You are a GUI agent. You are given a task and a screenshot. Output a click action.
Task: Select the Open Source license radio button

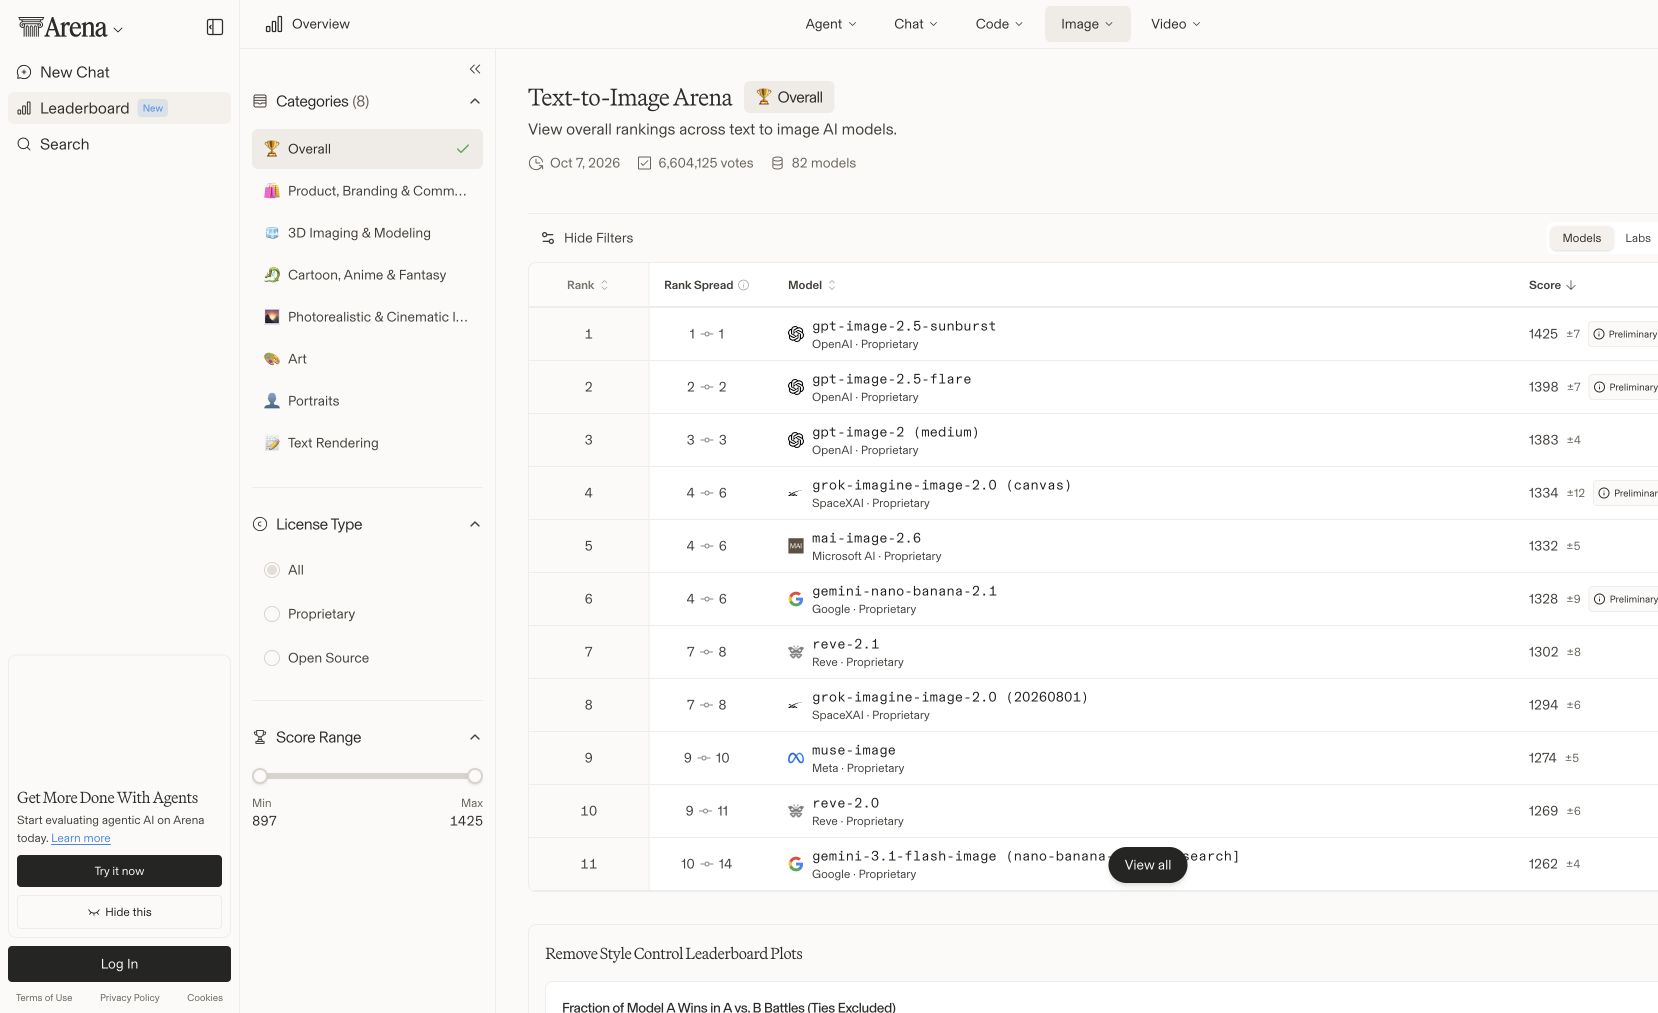tap(272, 658)
